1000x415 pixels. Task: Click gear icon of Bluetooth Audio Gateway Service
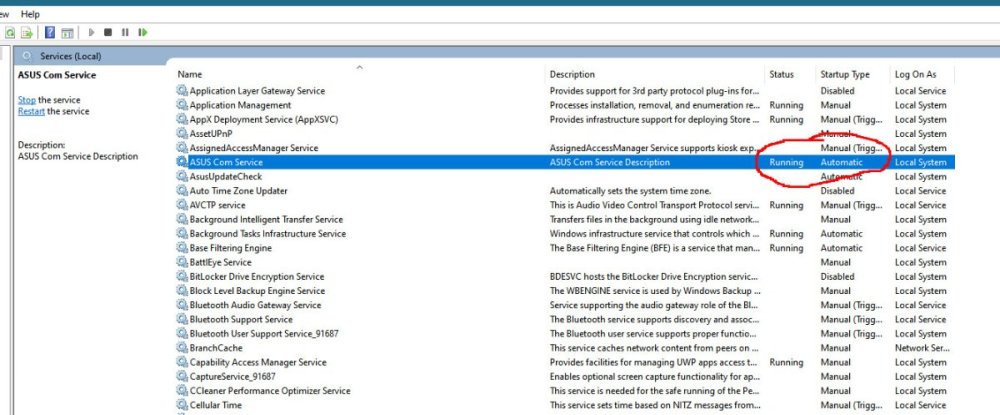click(182, 305)
